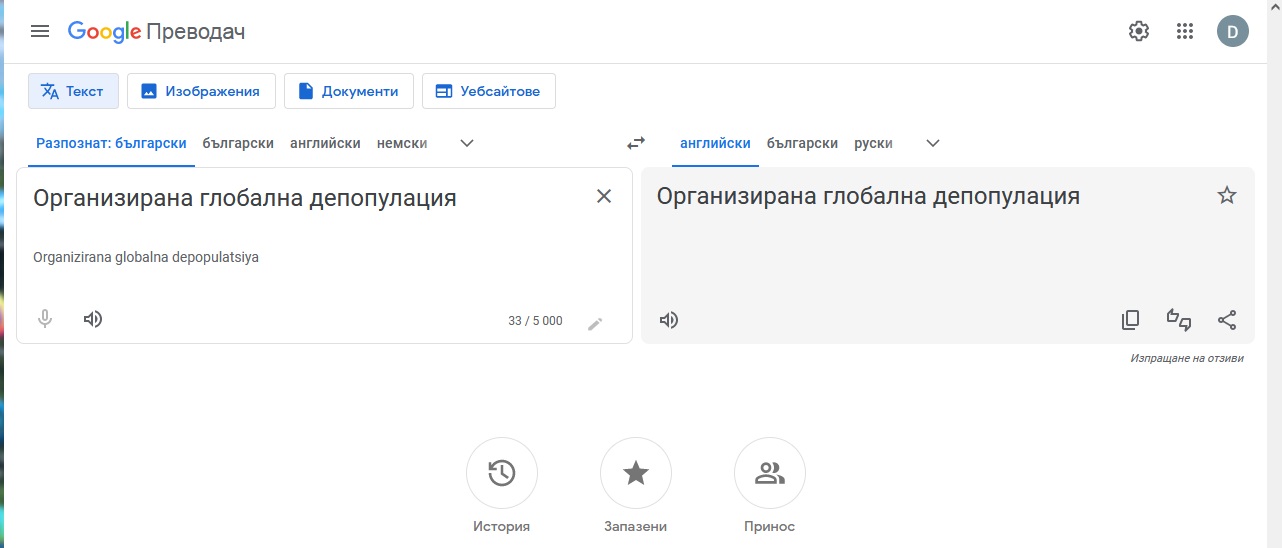Open the main hamburger menu
Screen dimensions: 1282x548
click(40, 31)
